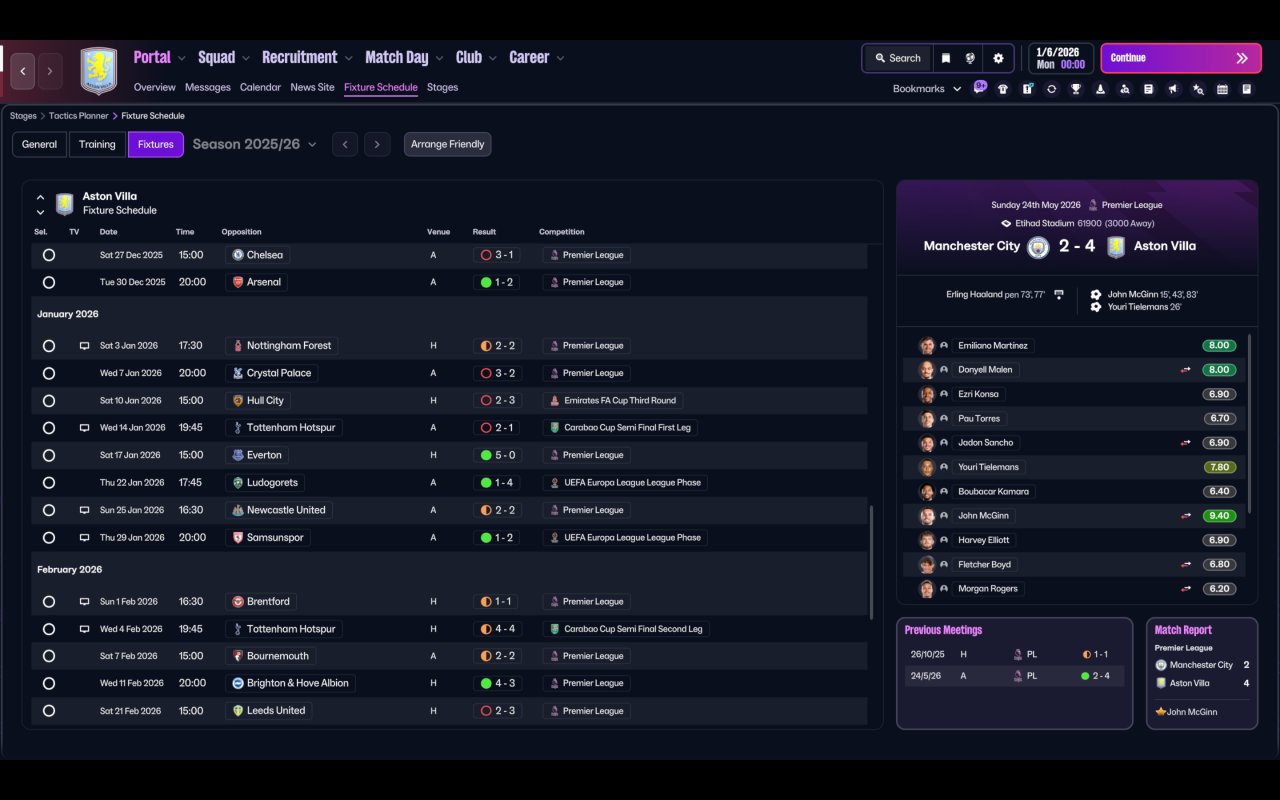This screenshot has width=1280, height=800.
Task: Open the globe world icon
Action: [970, 58]
